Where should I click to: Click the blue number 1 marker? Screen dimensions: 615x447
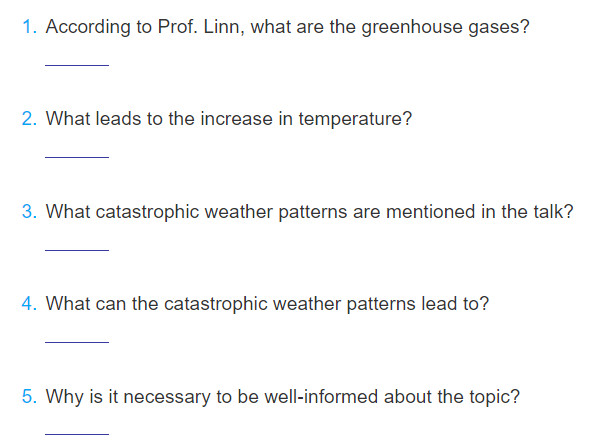(29, 27)
